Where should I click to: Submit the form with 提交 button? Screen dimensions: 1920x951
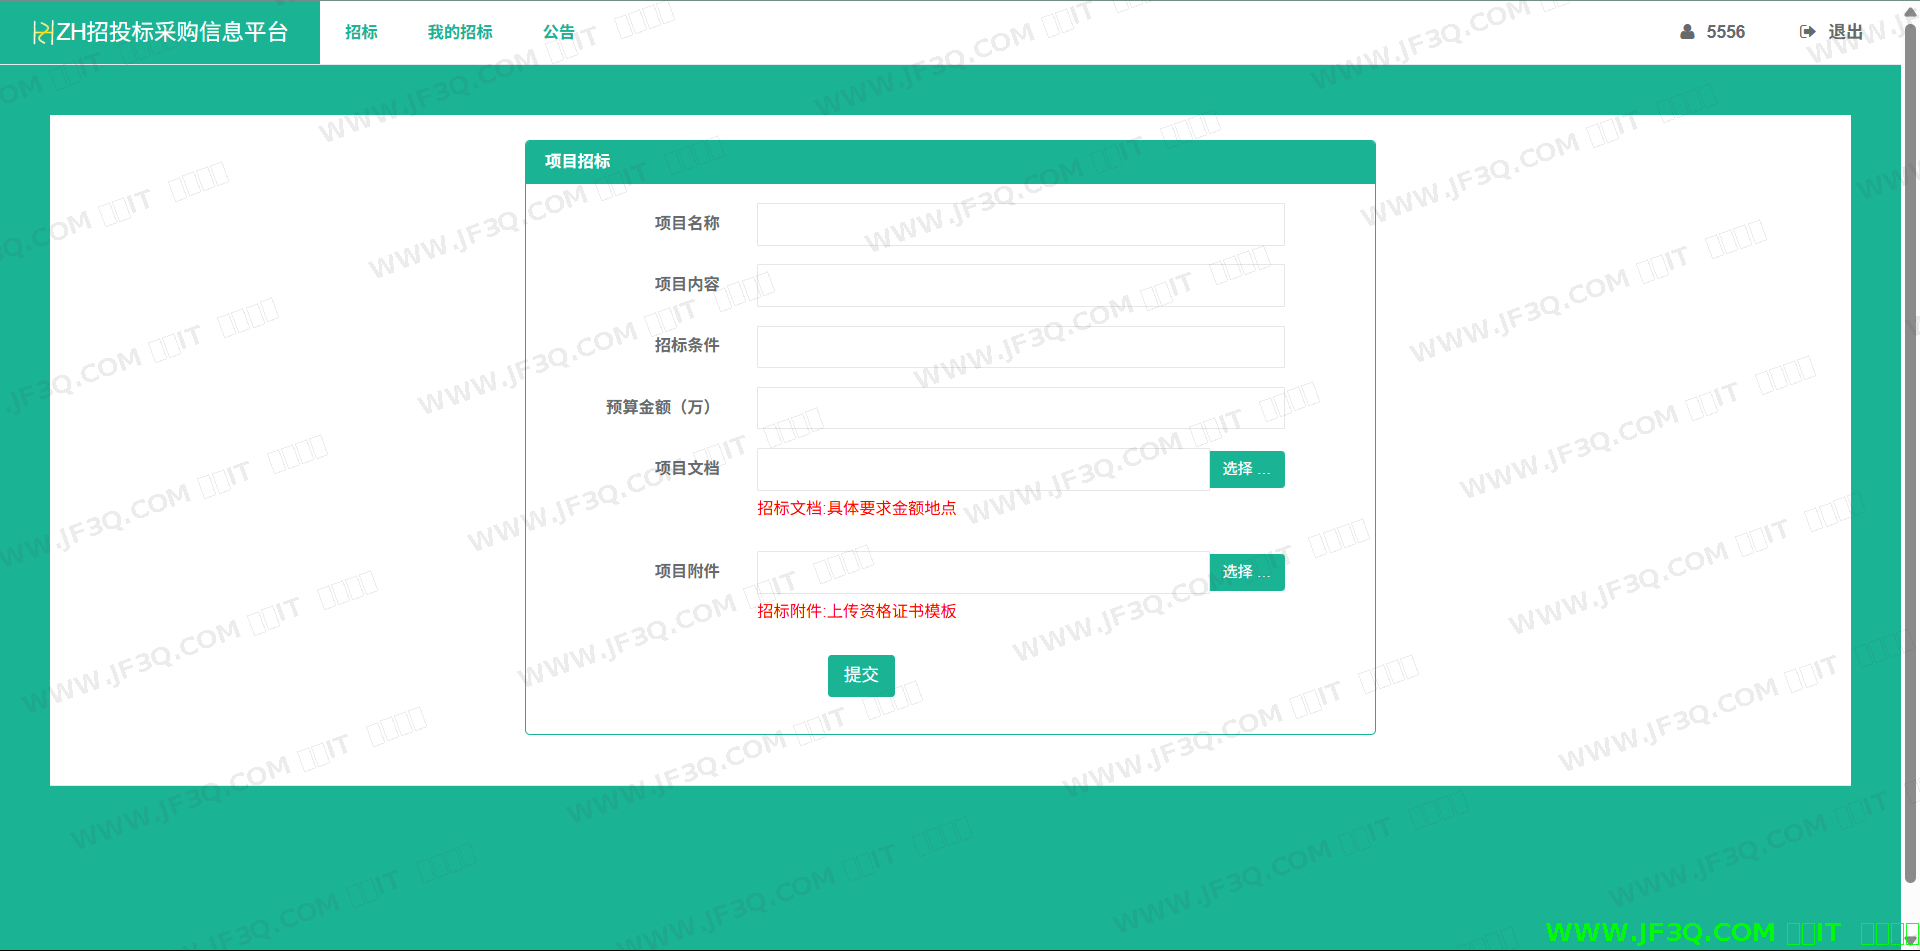pos(861,676)
